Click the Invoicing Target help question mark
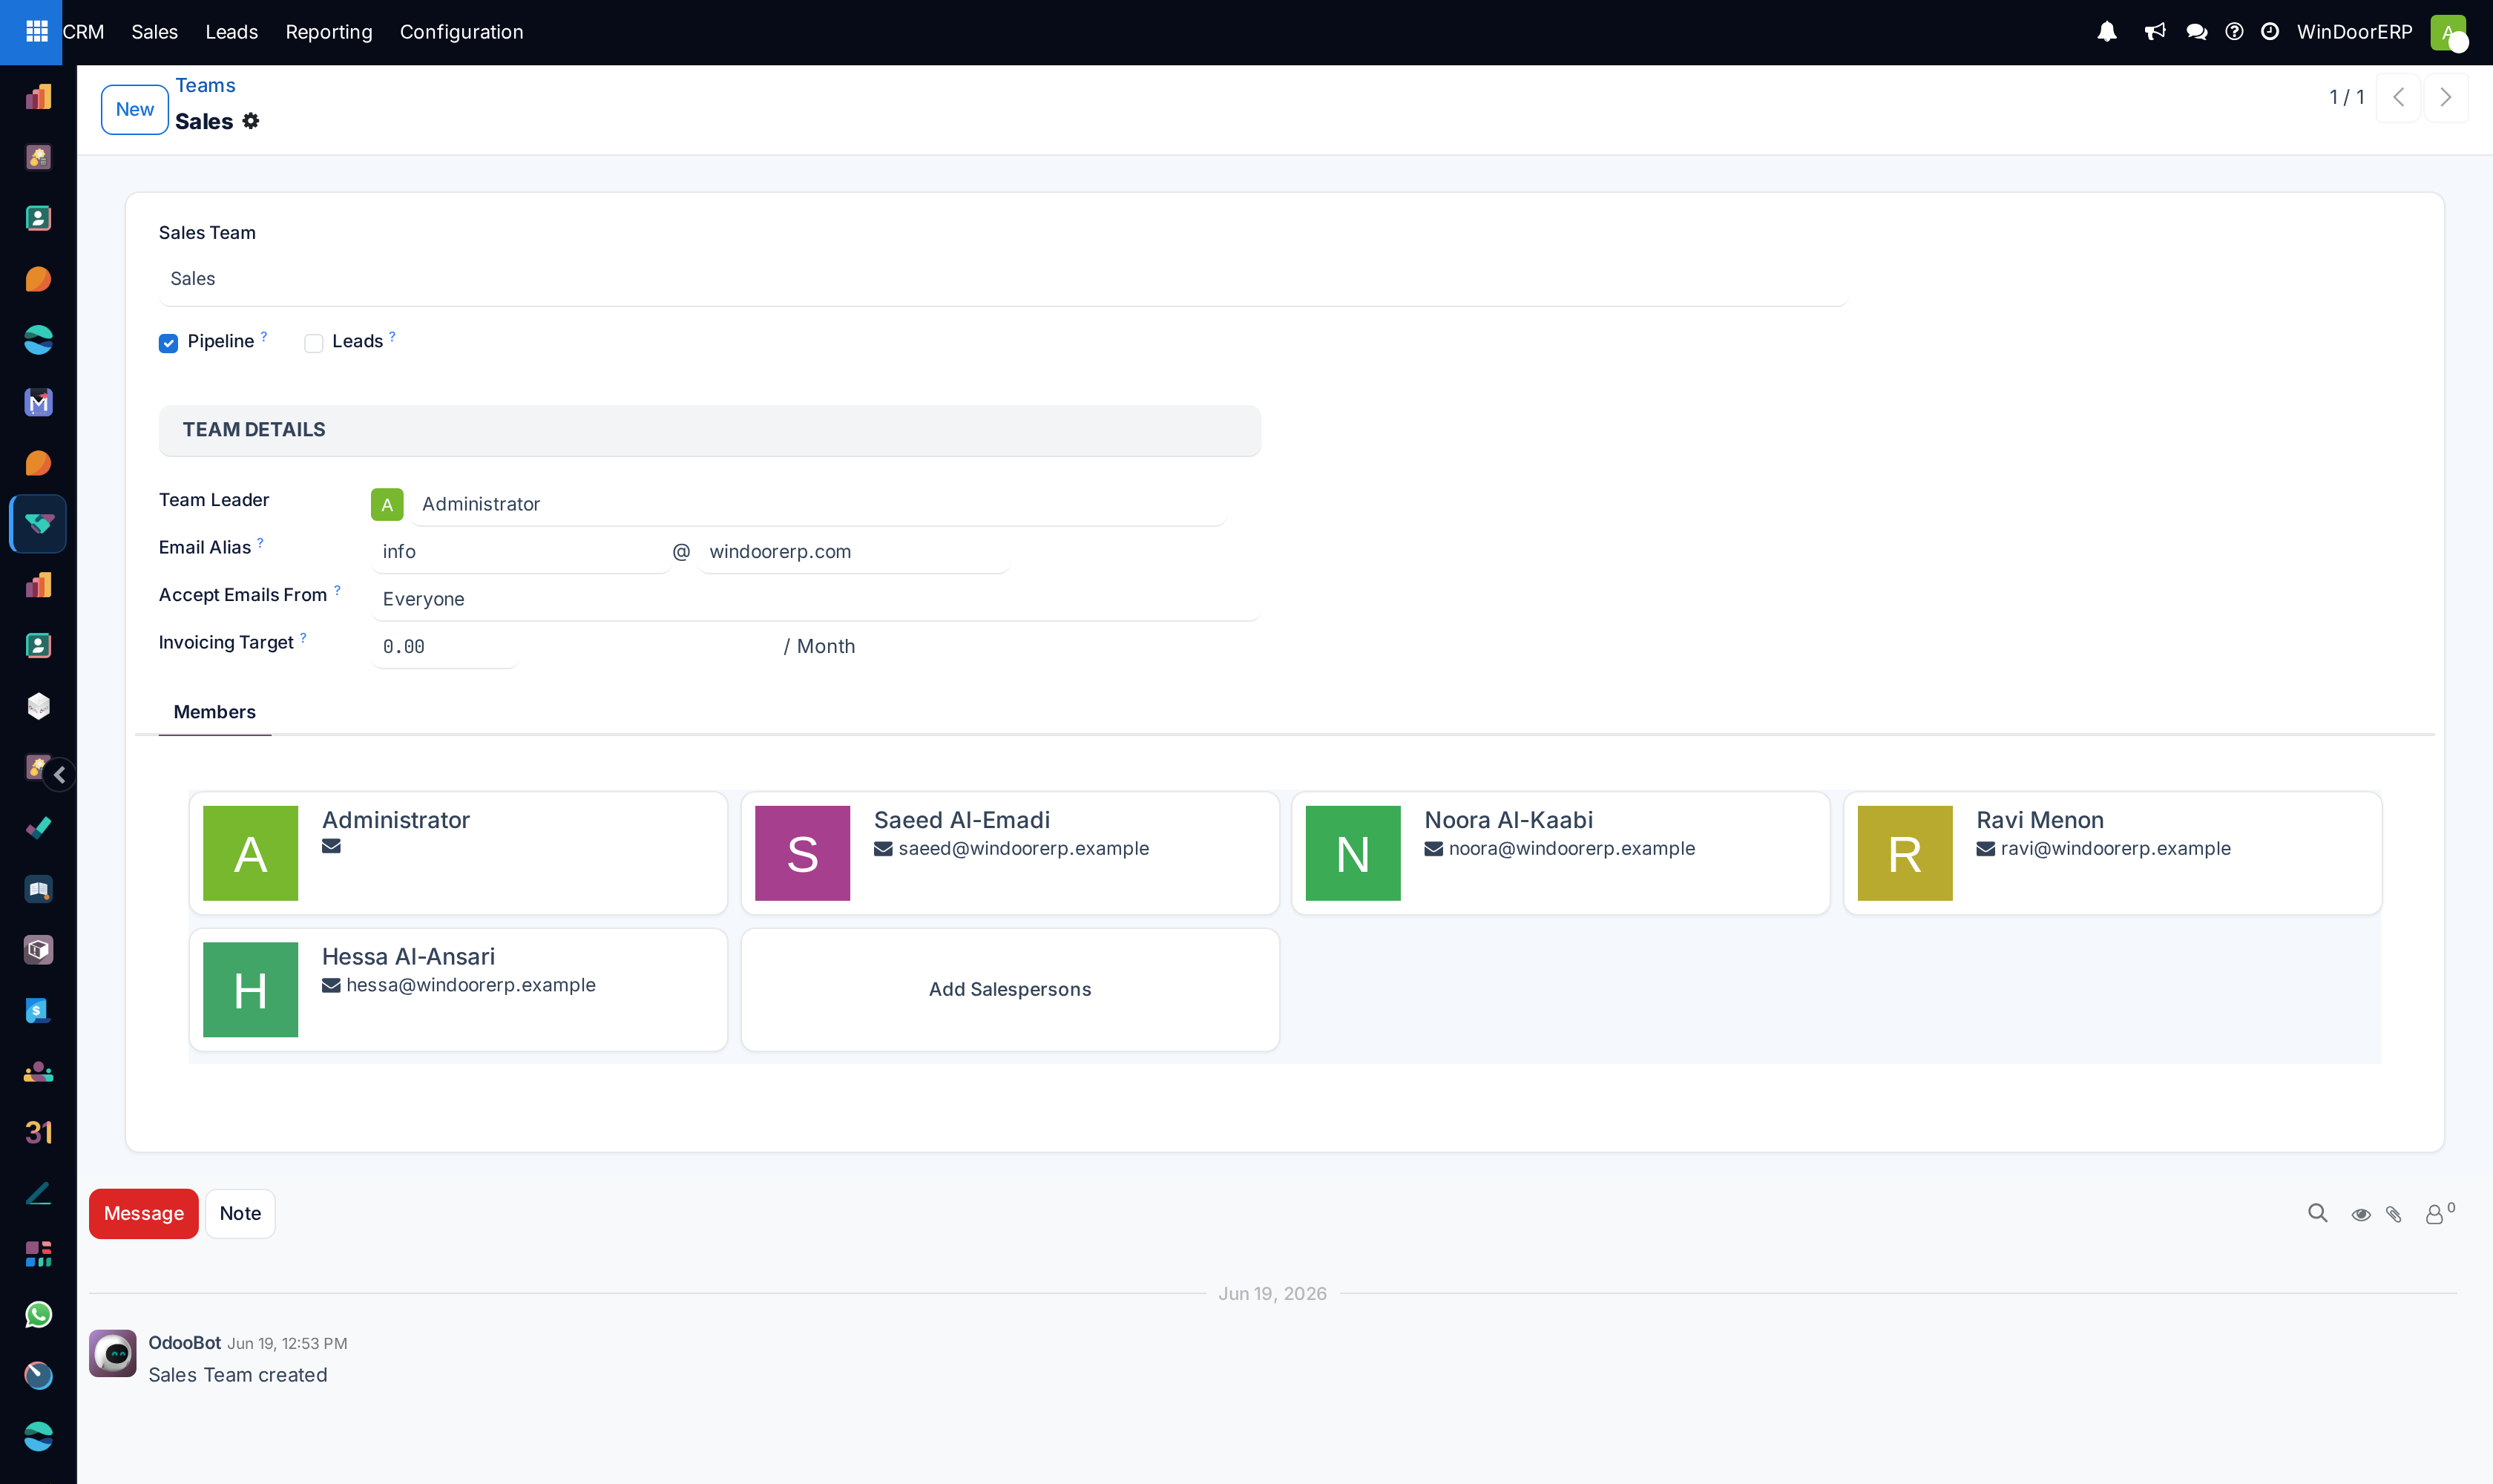 tap(303, 638)
